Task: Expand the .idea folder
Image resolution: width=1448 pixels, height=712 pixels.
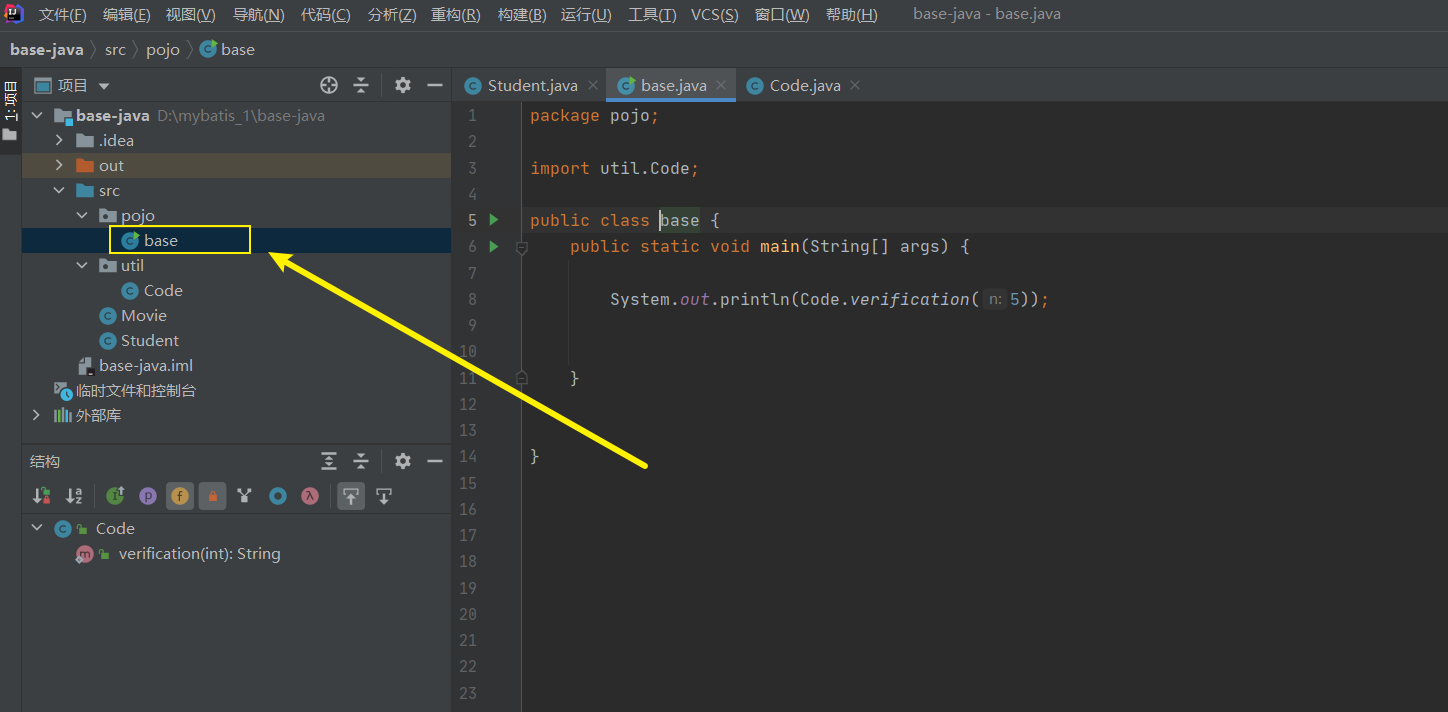Action: (59, 140)
